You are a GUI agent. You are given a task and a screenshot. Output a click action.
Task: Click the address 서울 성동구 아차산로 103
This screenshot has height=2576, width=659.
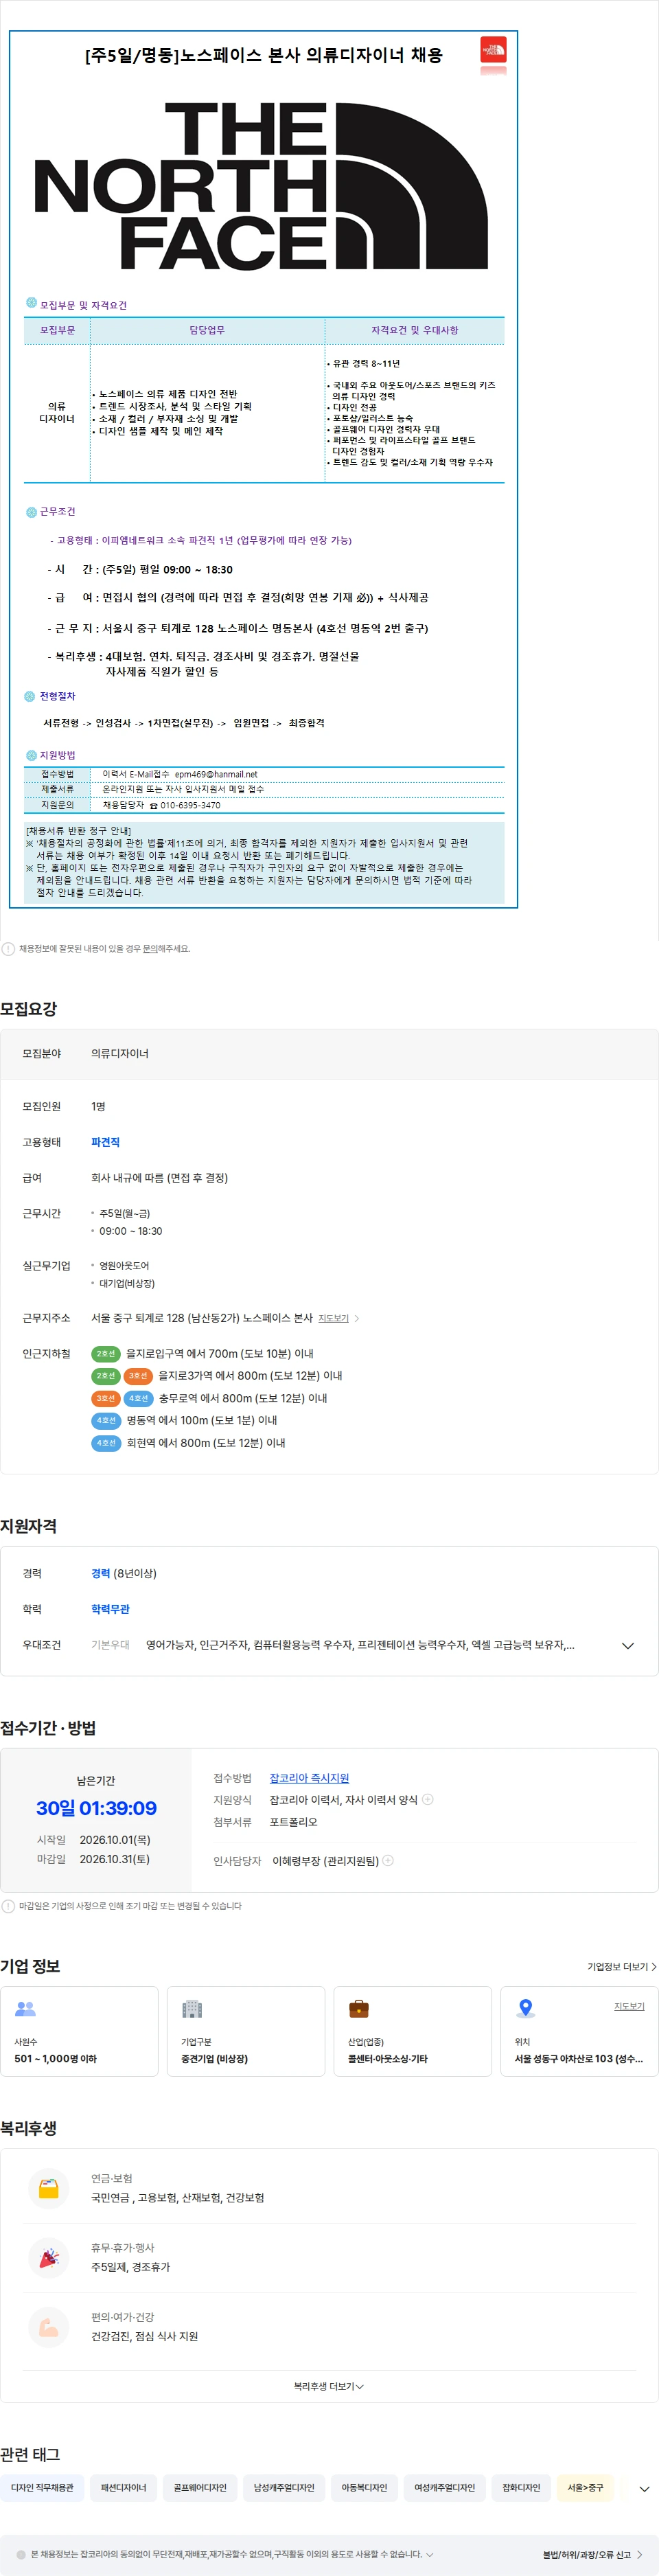[x=579, y=2059]
